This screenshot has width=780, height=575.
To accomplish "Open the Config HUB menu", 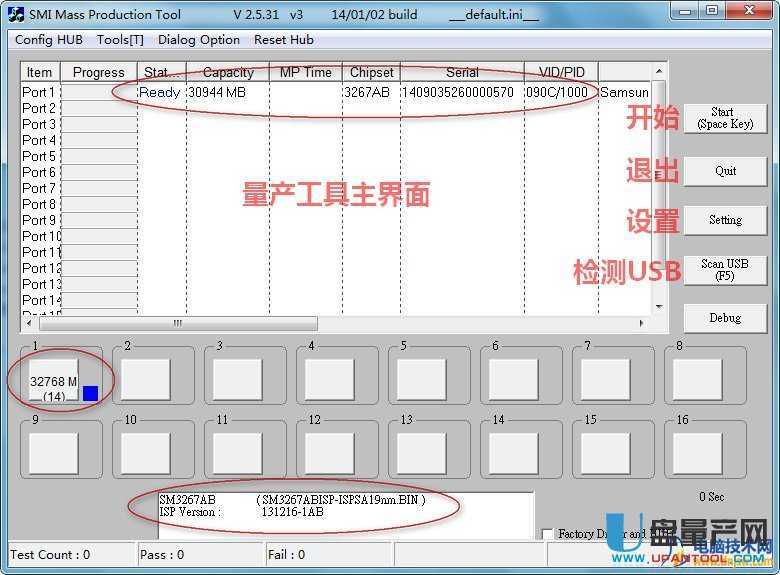I will pyautogui.click(x=48, y=39).
